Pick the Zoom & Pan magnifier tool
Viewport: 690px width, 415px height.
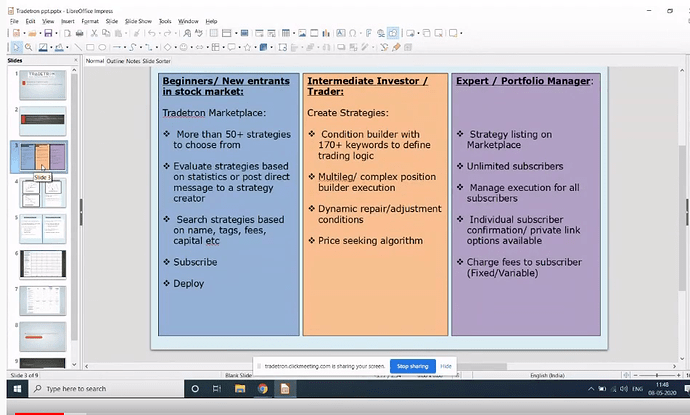click(x=28, y=47)
